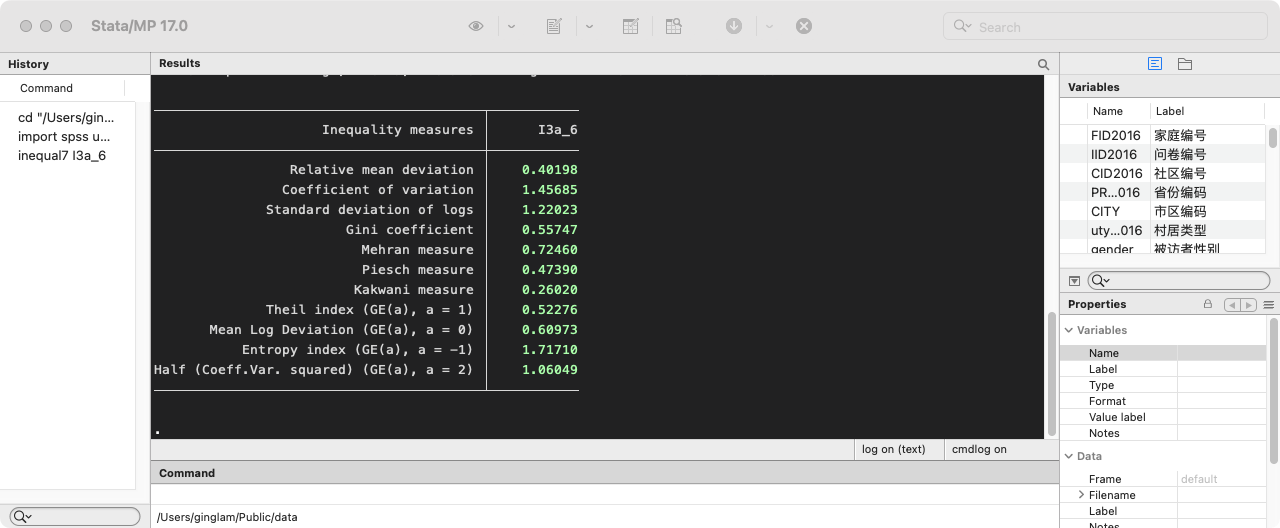Click the Label column header in Variables
Screen dimensions: 1280x528
(x=1170, y=111)
